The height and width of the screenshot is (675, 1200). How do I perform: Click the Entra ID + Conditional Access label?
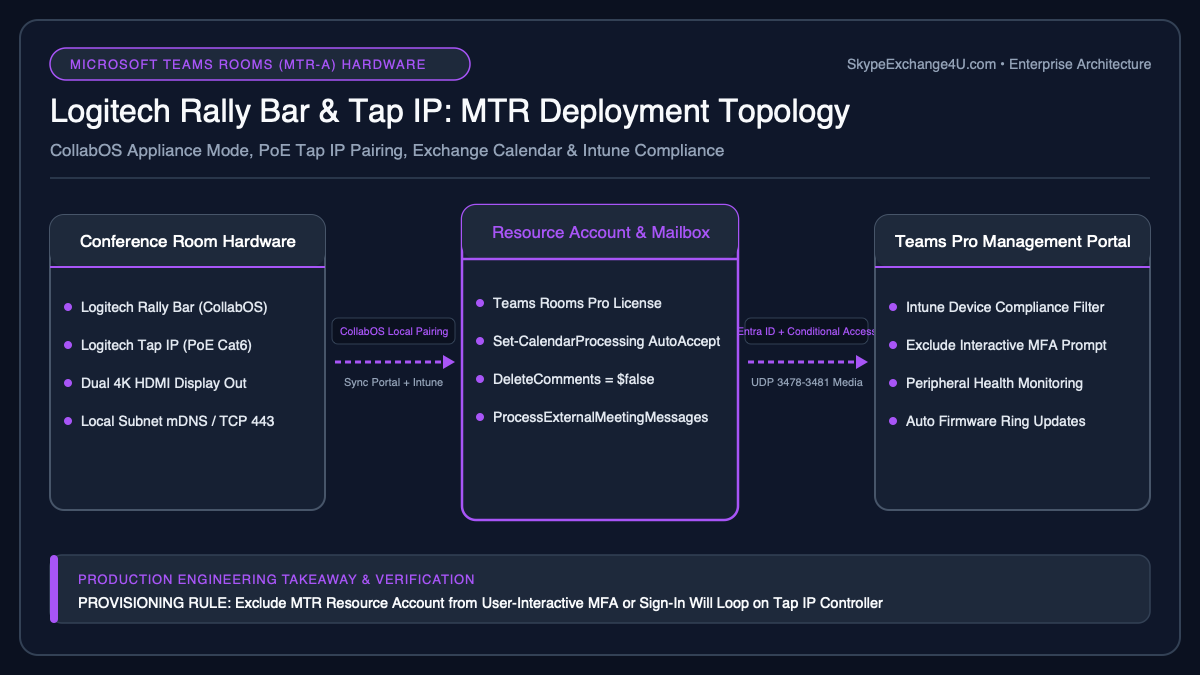(806, 331)
